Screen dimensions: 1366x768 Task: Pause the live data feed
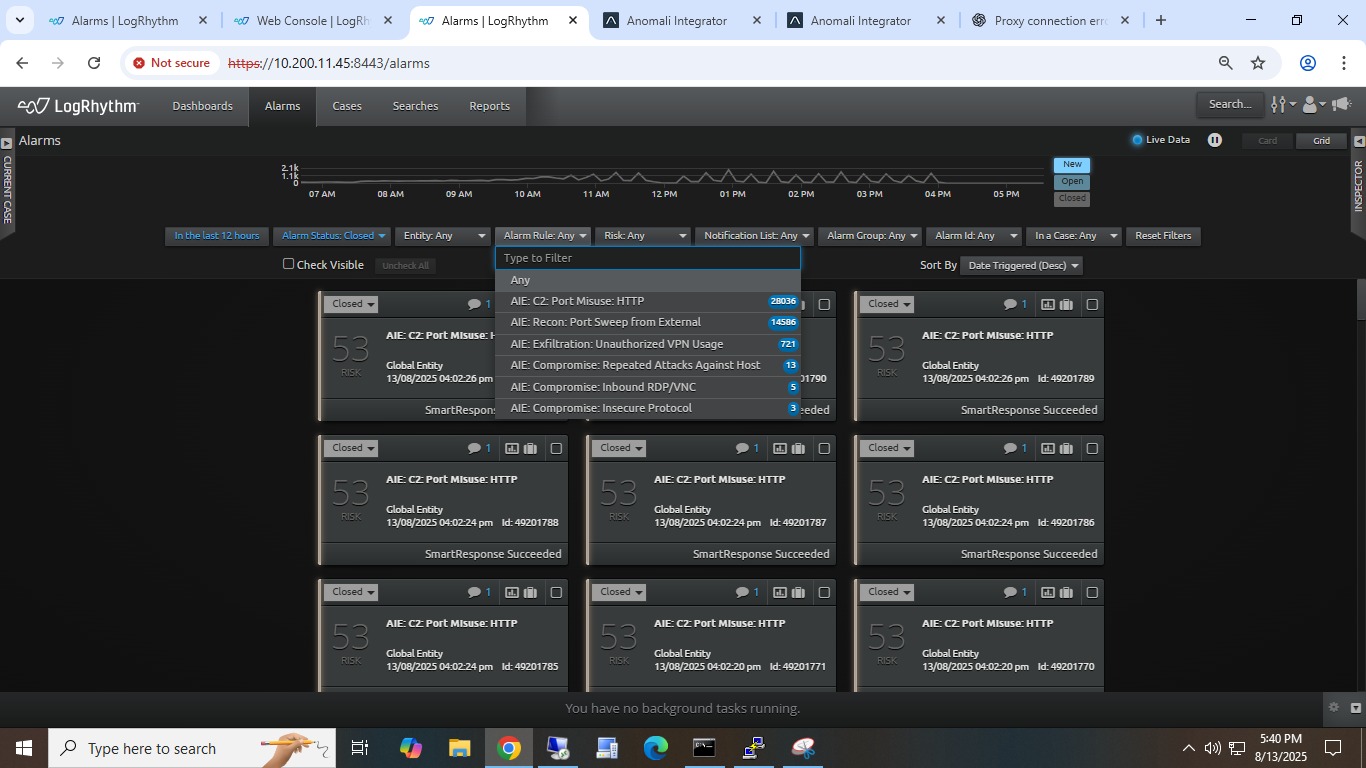(1214, 140)
